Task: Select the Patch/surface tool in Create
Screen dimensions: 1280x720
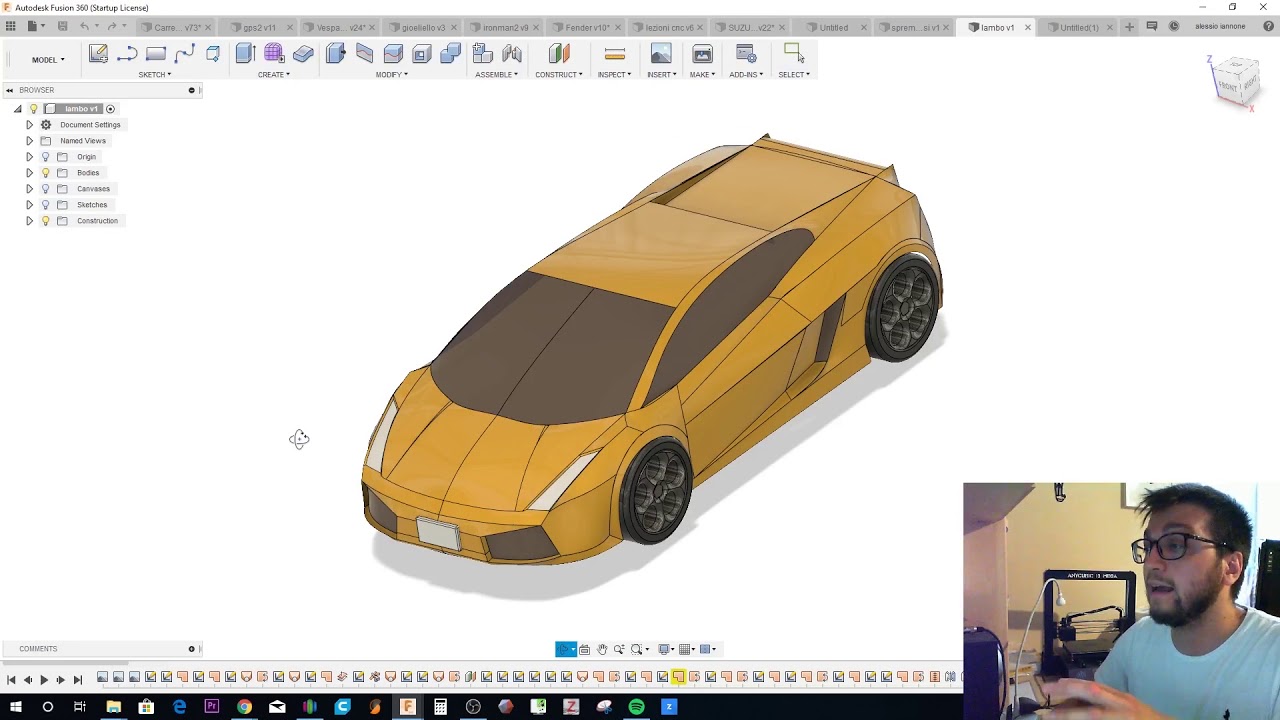Action: click(303, 54)
